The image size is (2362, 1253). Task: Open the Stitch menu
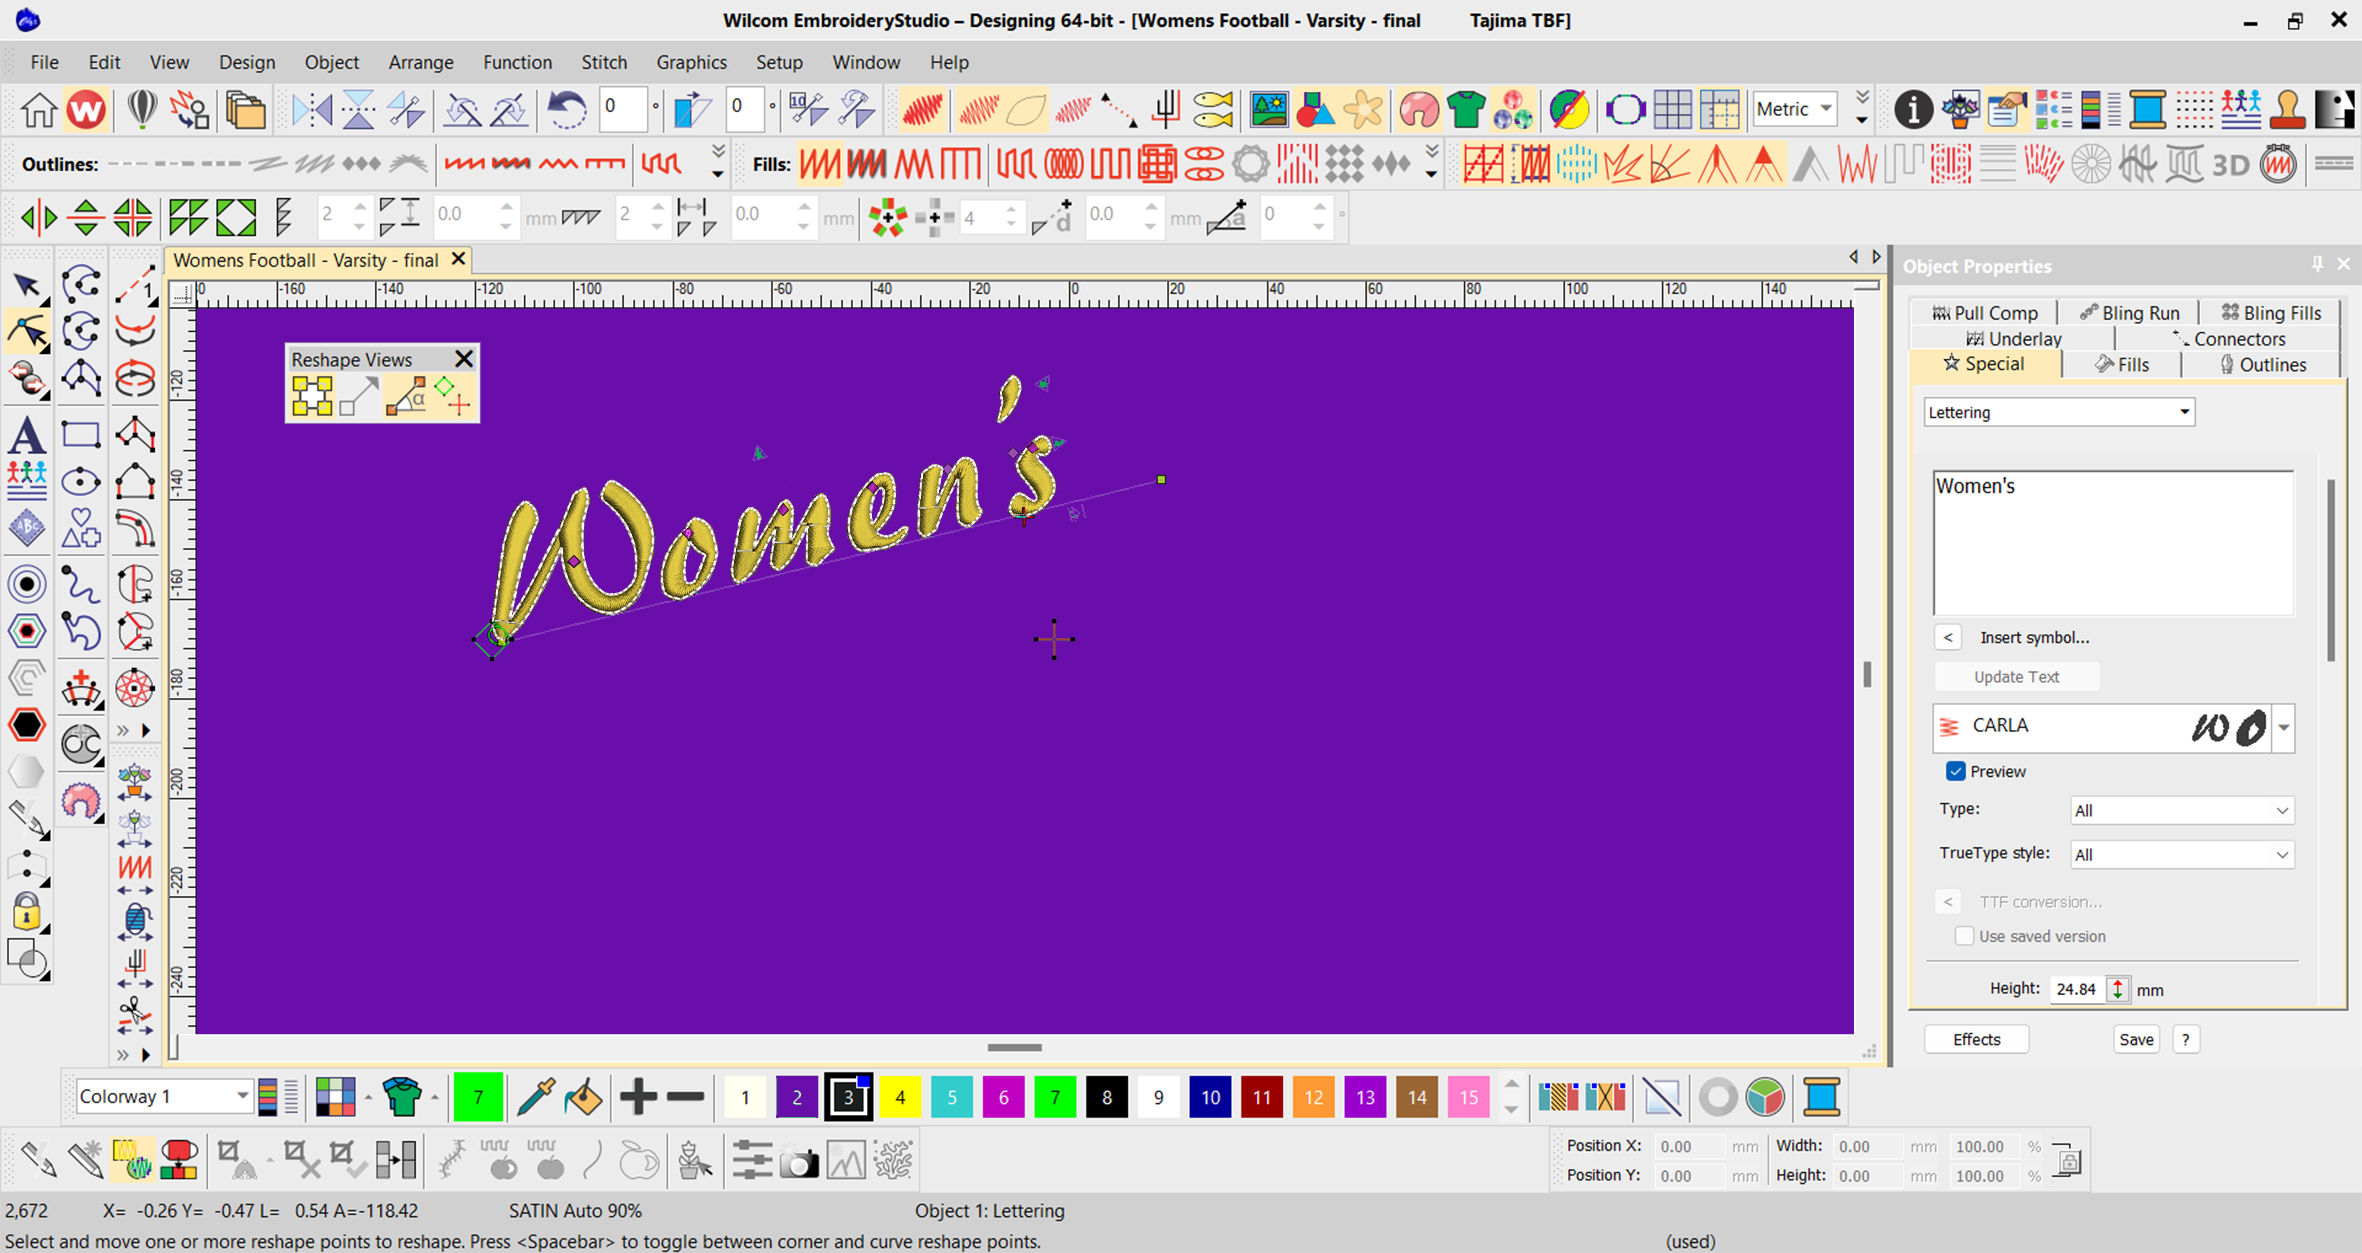point(604,62)
